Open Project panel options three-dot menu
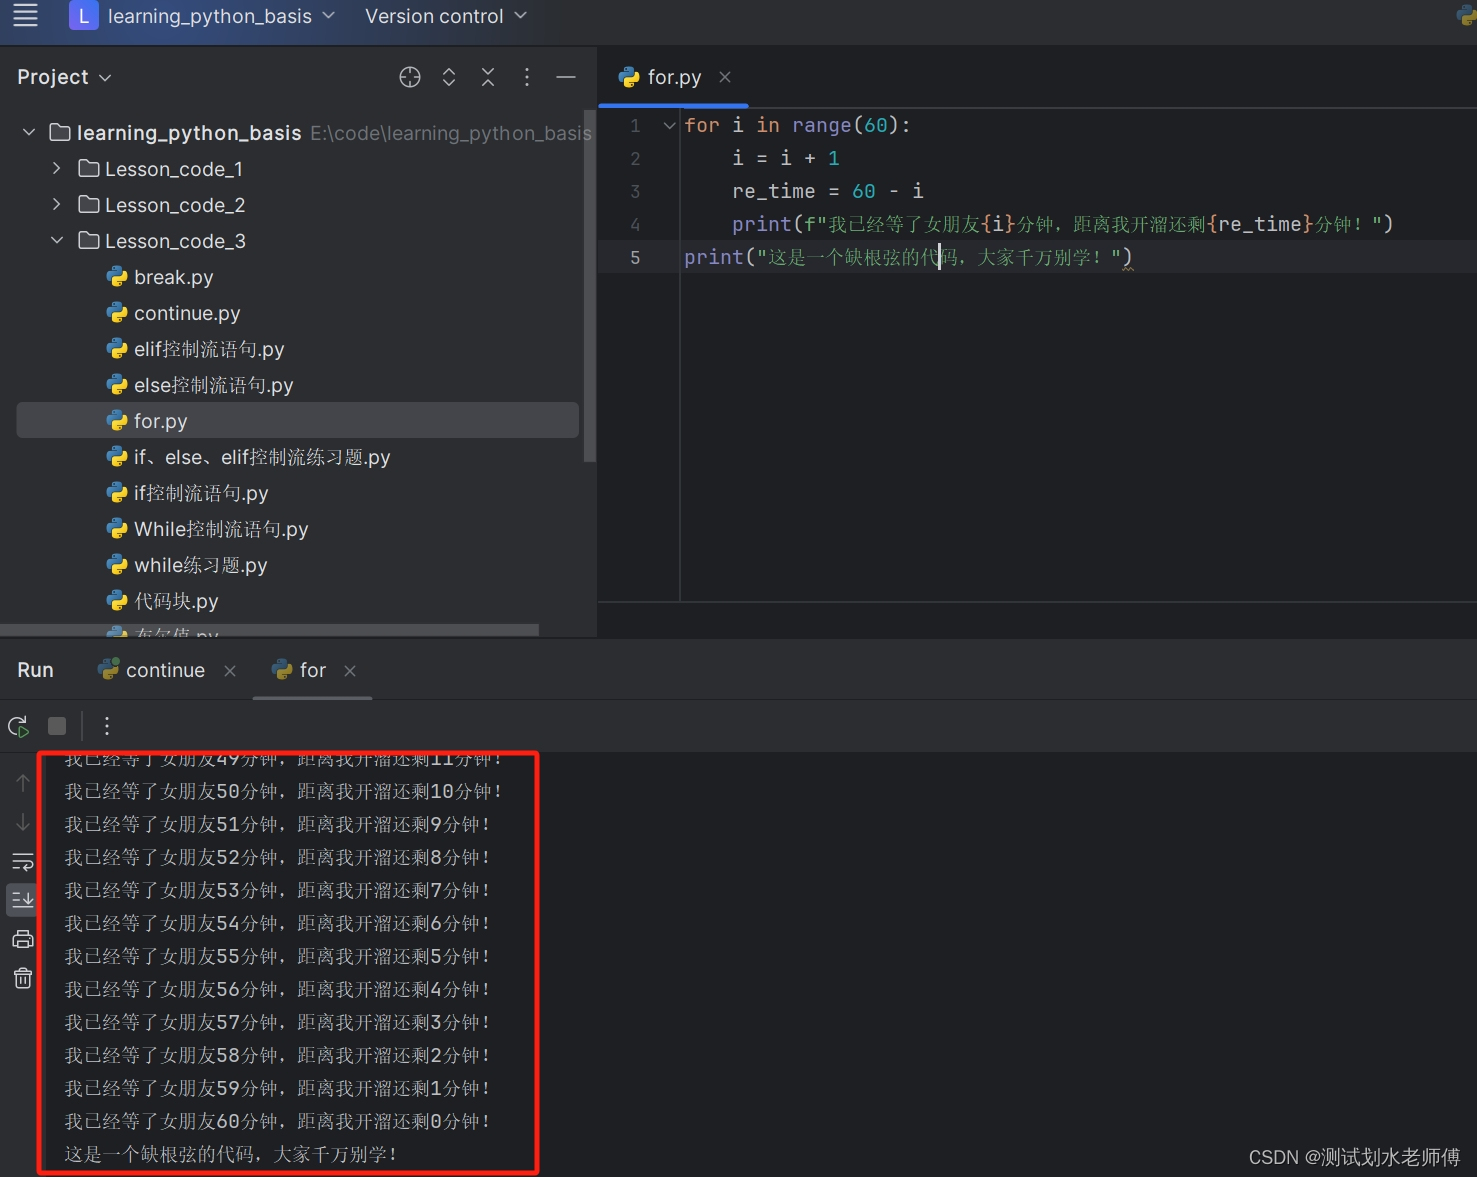Screen dimensions: 1477x1177 point(527,77)
